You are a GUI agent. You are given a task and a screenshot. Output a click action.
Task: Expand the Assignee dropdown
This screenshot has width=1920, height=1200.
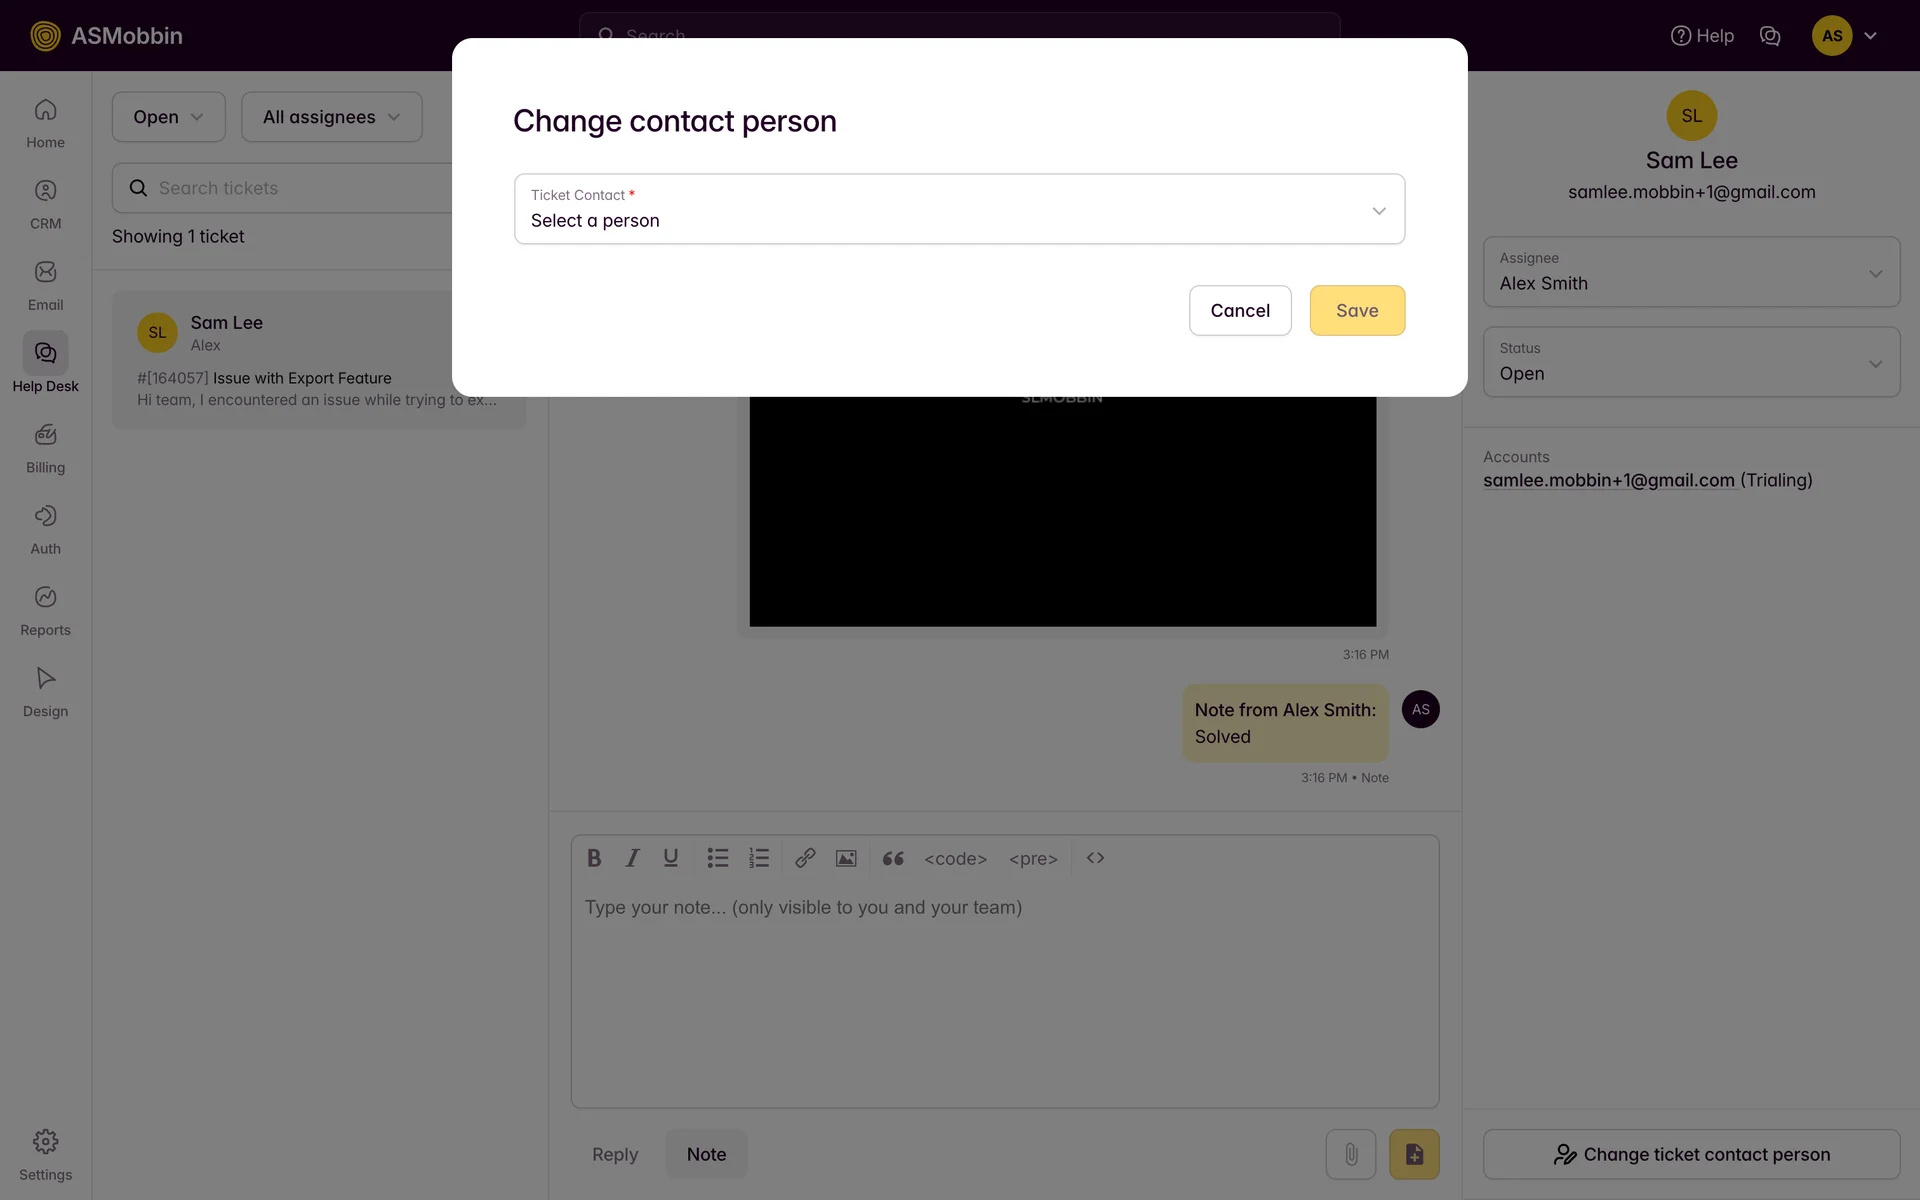(x=1691, y=272)
